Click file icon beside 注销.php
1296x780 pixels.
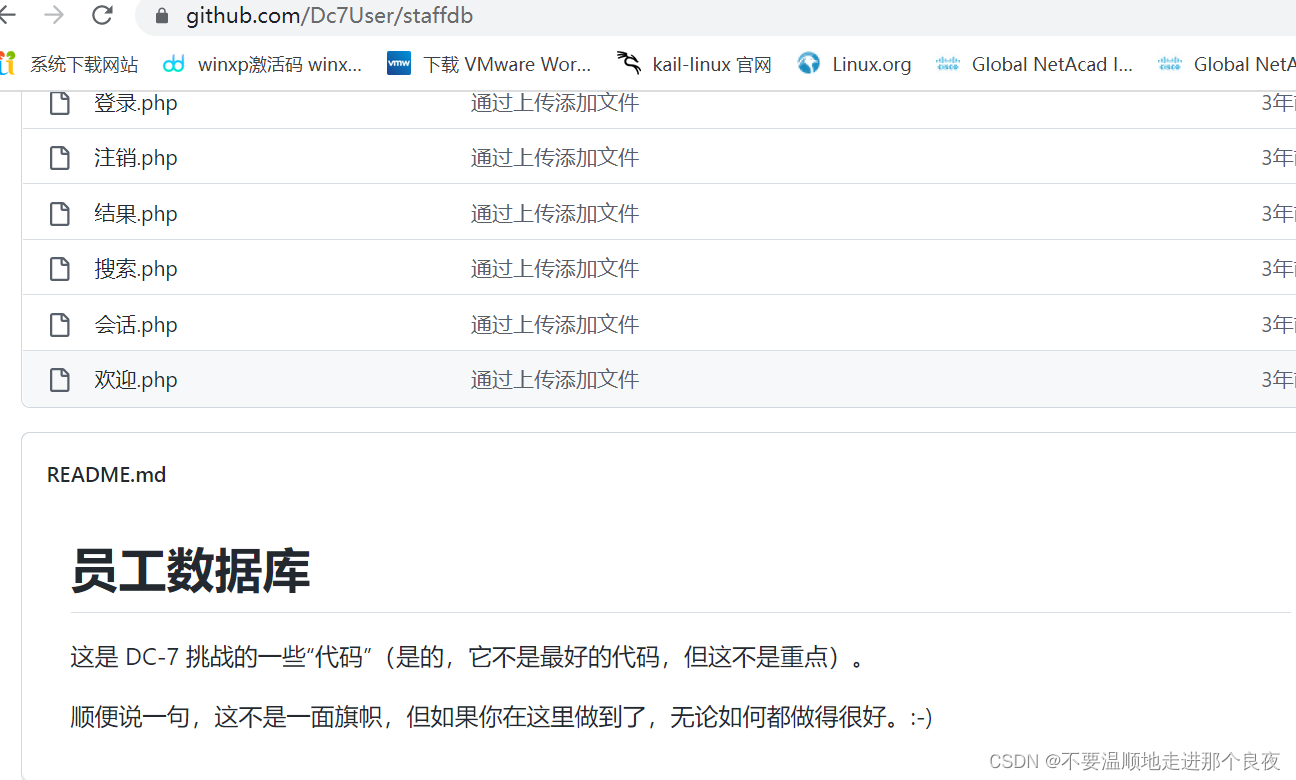60,158
